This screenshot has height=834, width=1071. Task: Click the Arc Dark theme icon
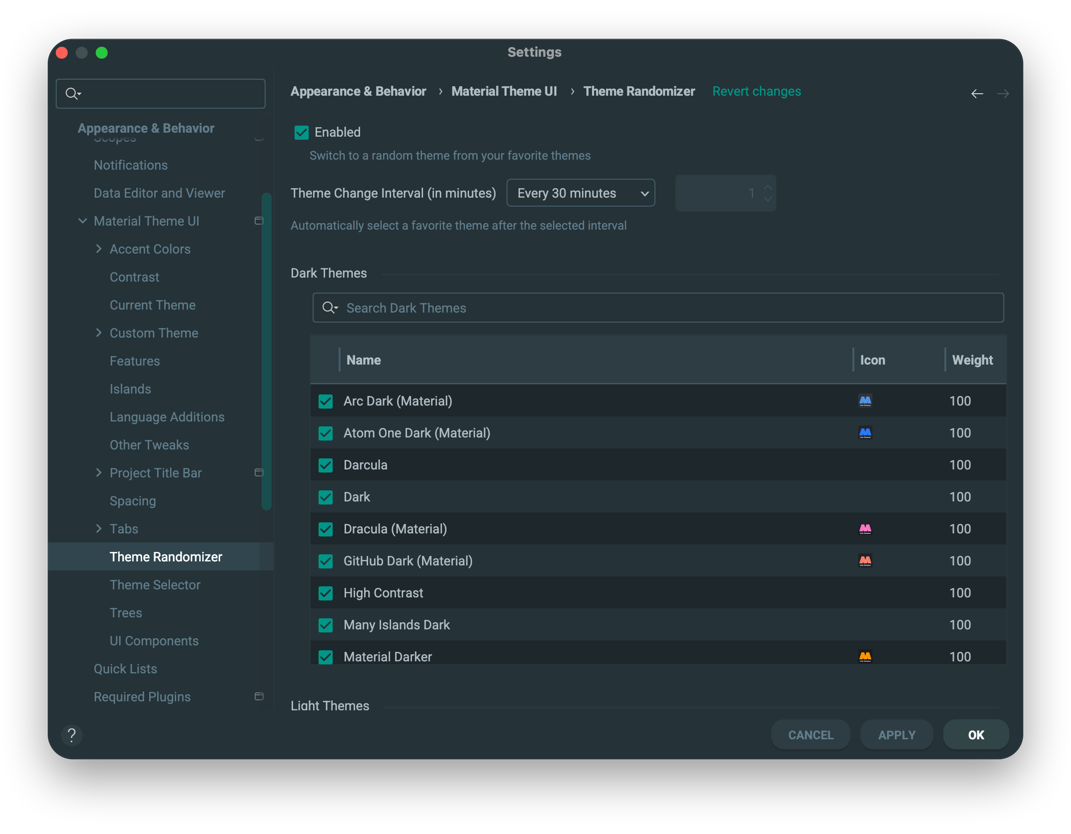tap(864, 400)
